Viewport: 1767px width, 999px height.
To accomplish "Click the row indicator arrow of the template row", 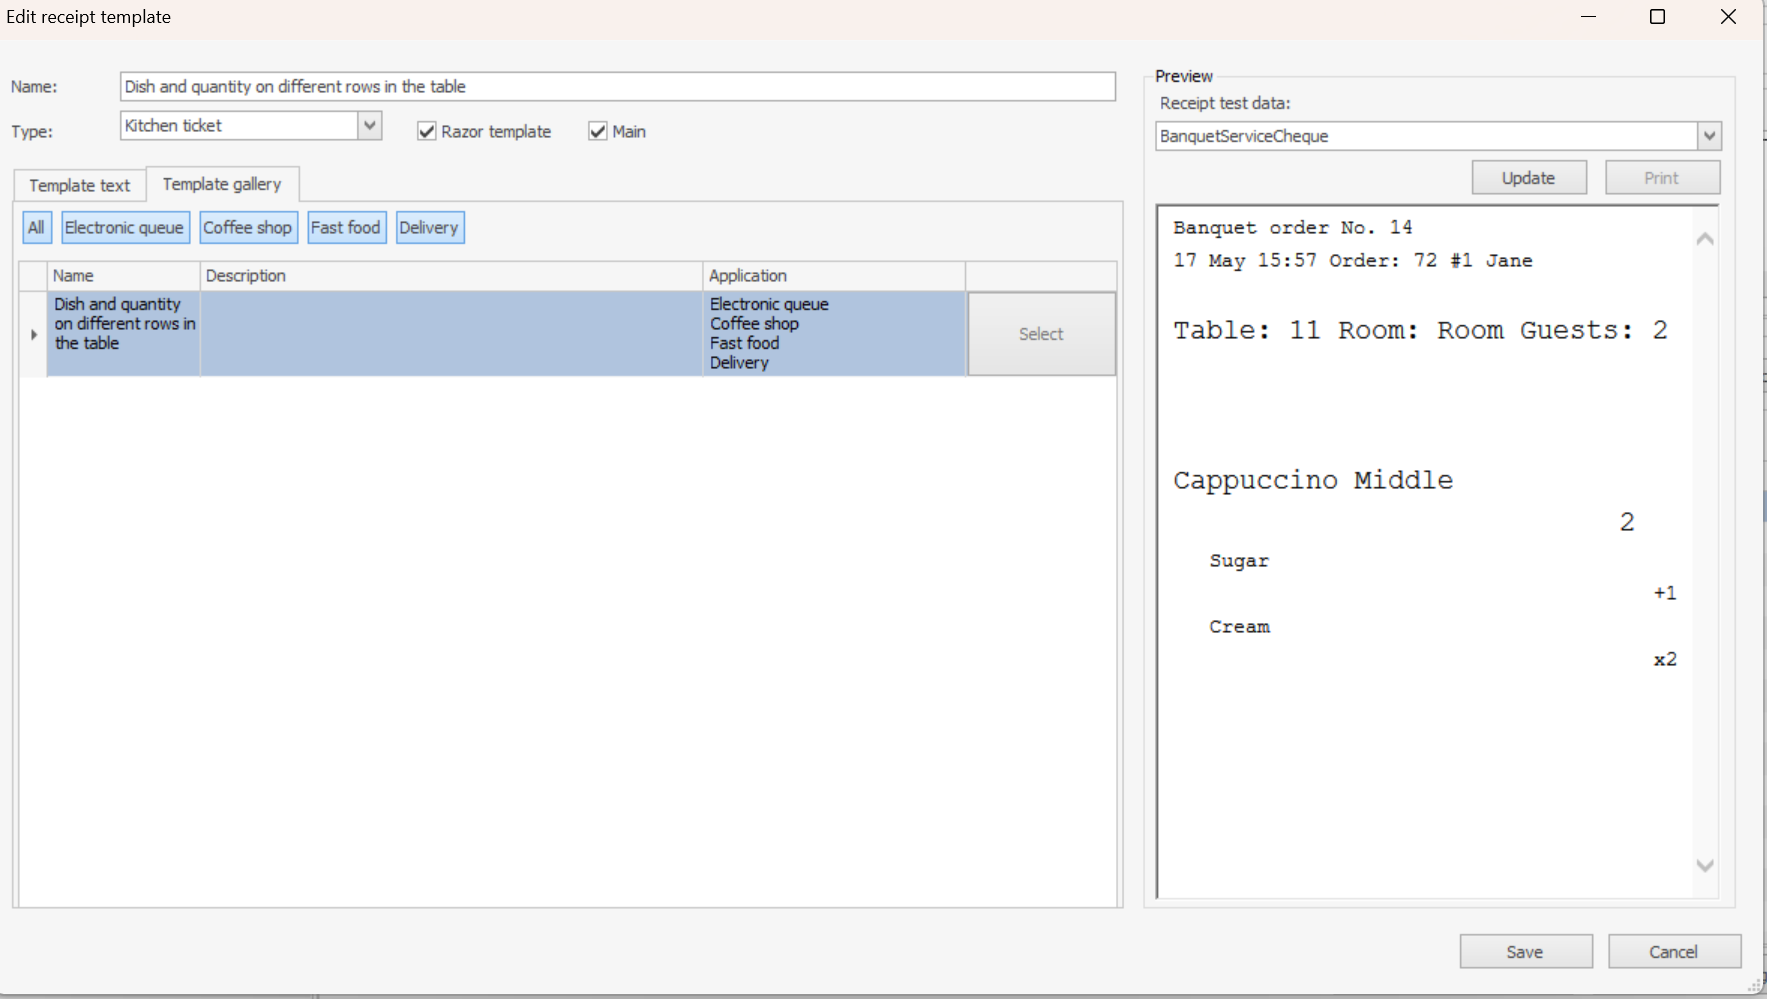I will coord(33,334).
